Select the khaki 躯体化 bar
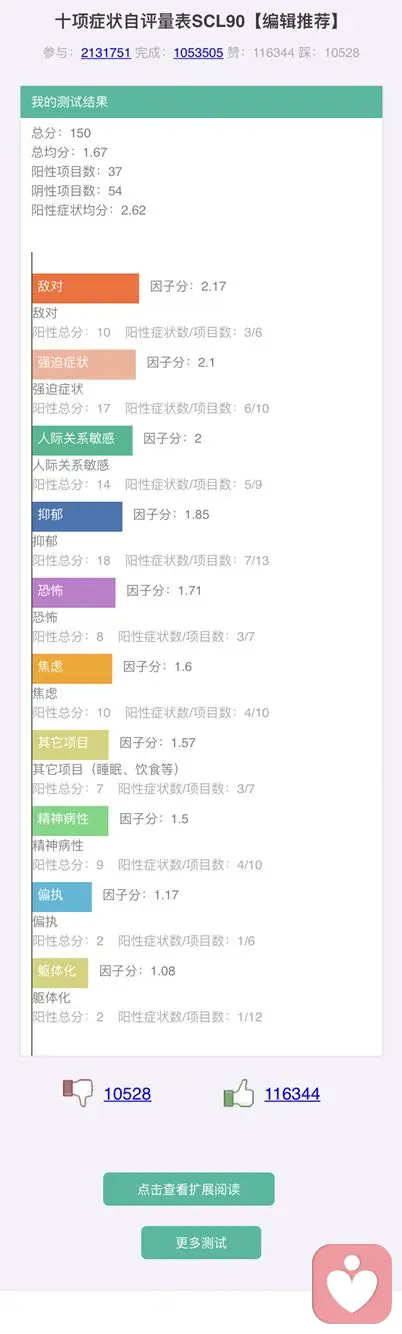Viewport: 402px width, 1334px height. click(60, 972)
